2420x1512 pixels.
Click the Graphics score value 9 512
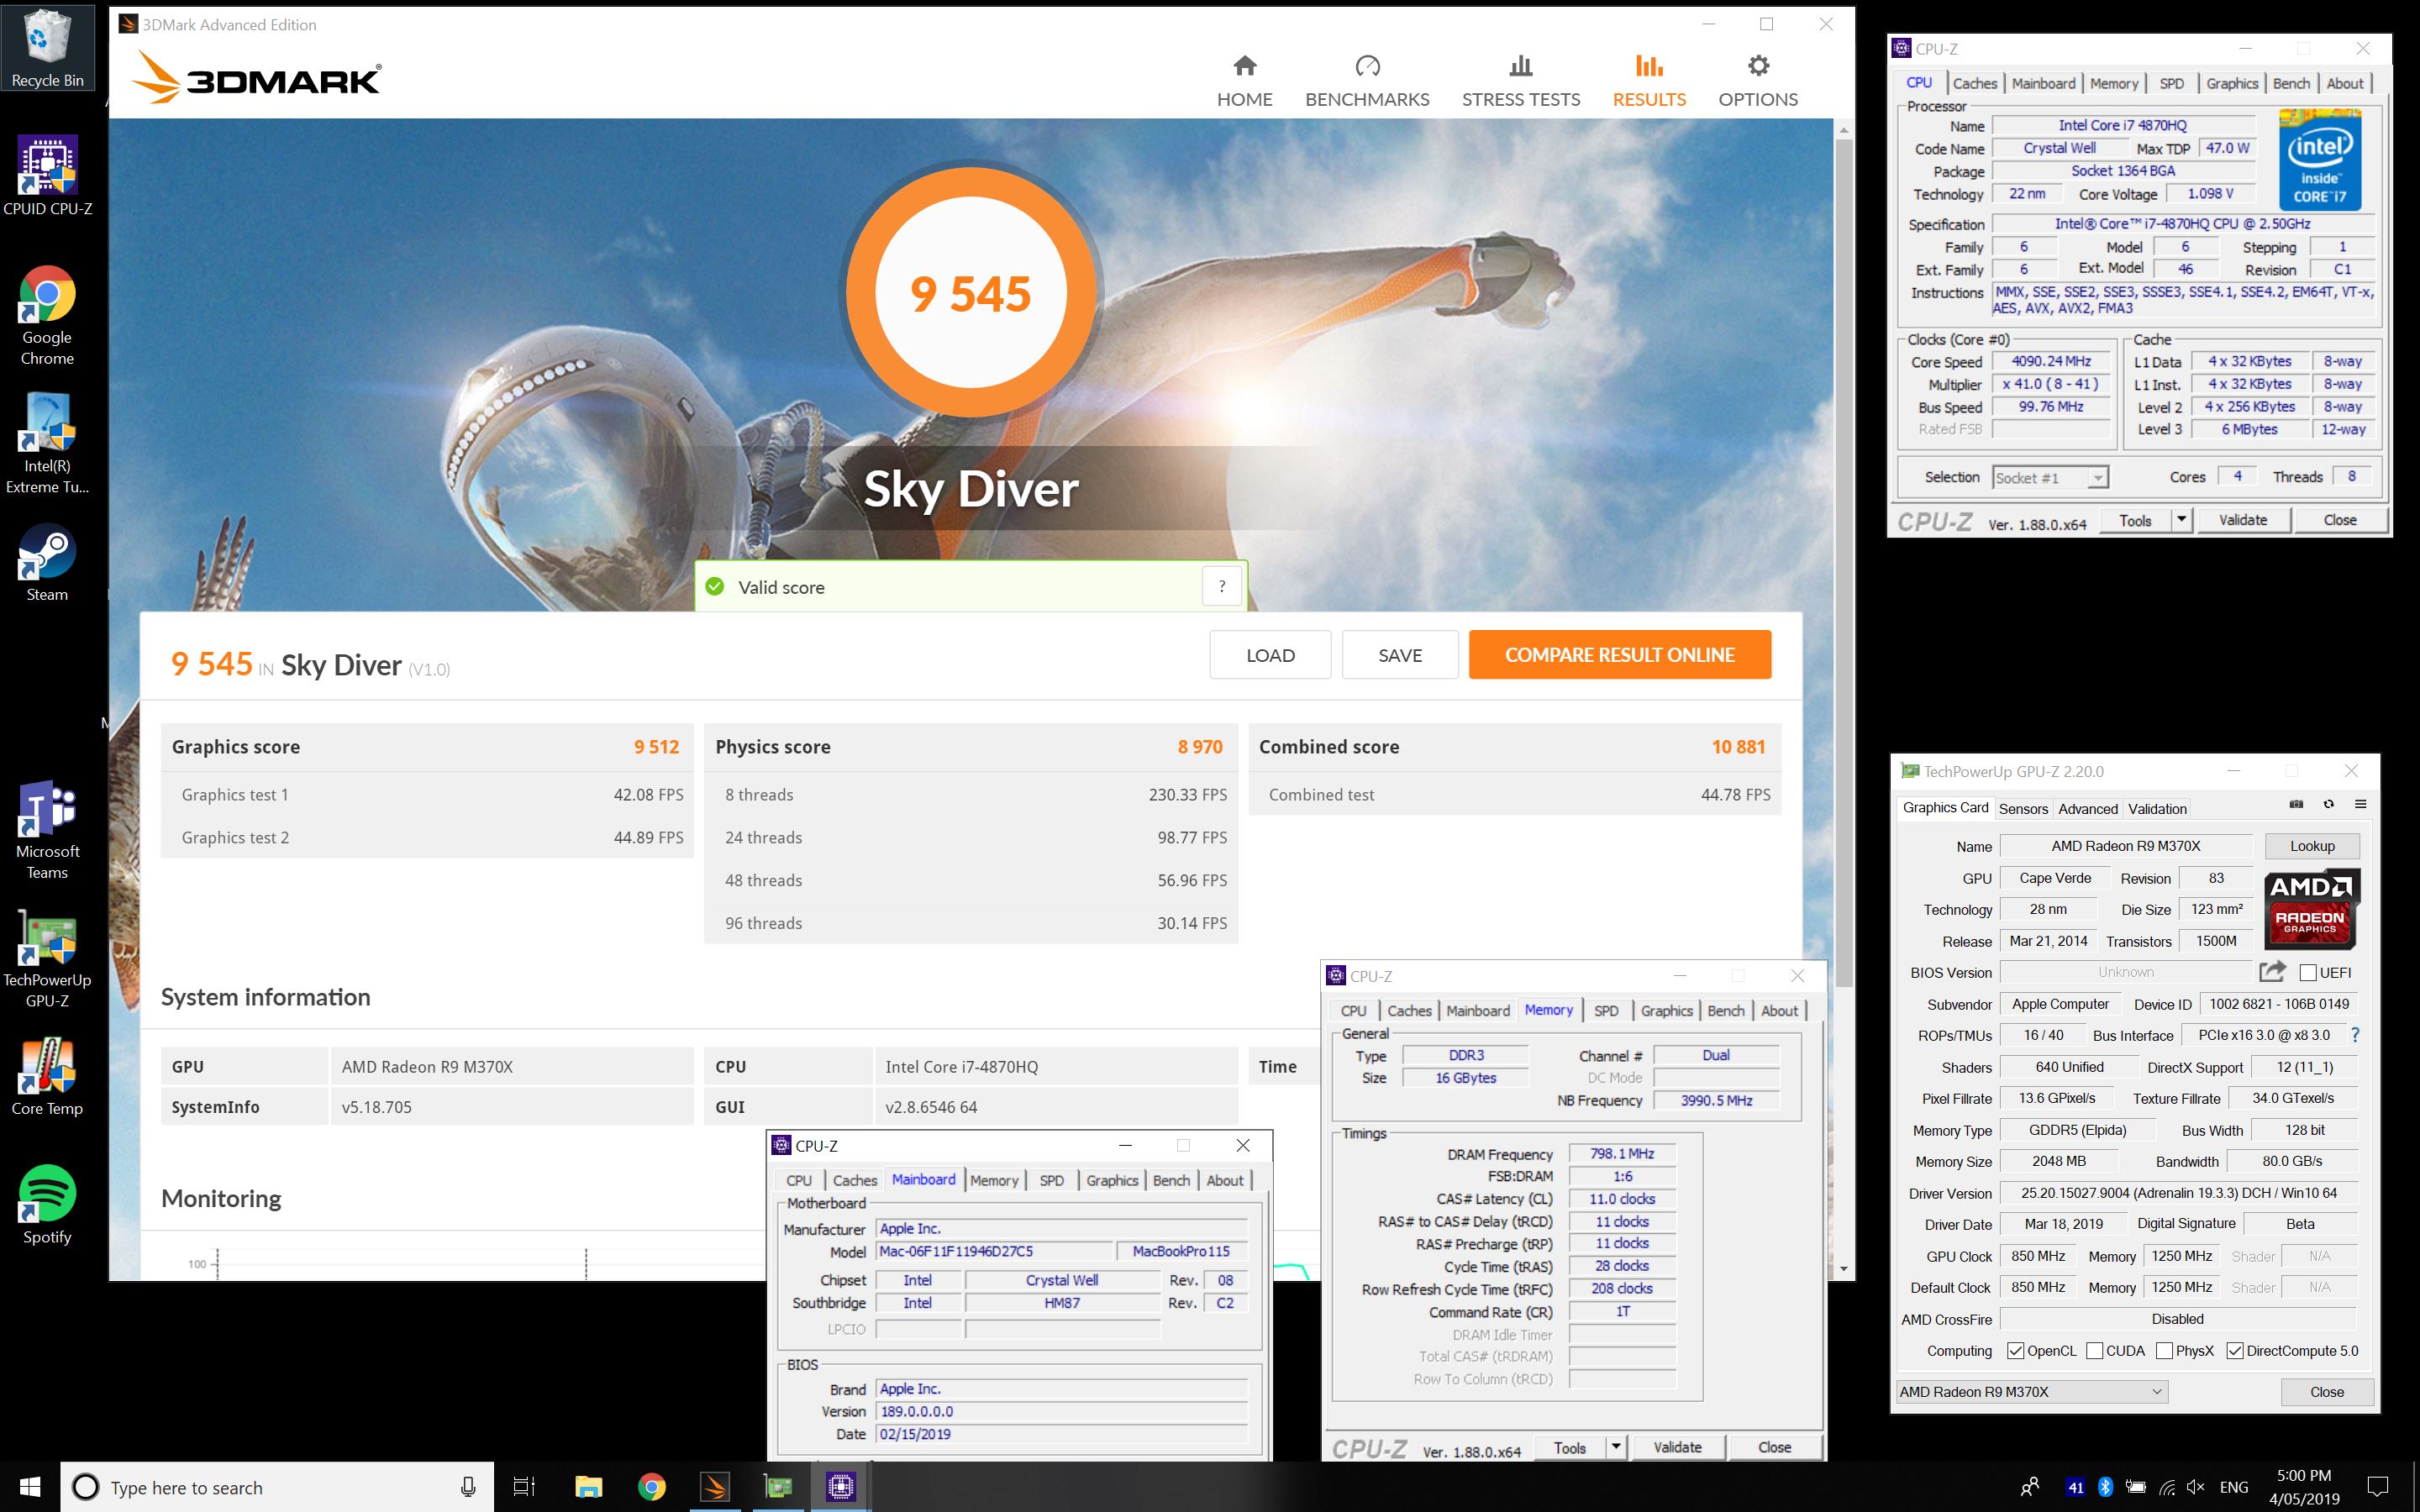pos(656,747)
